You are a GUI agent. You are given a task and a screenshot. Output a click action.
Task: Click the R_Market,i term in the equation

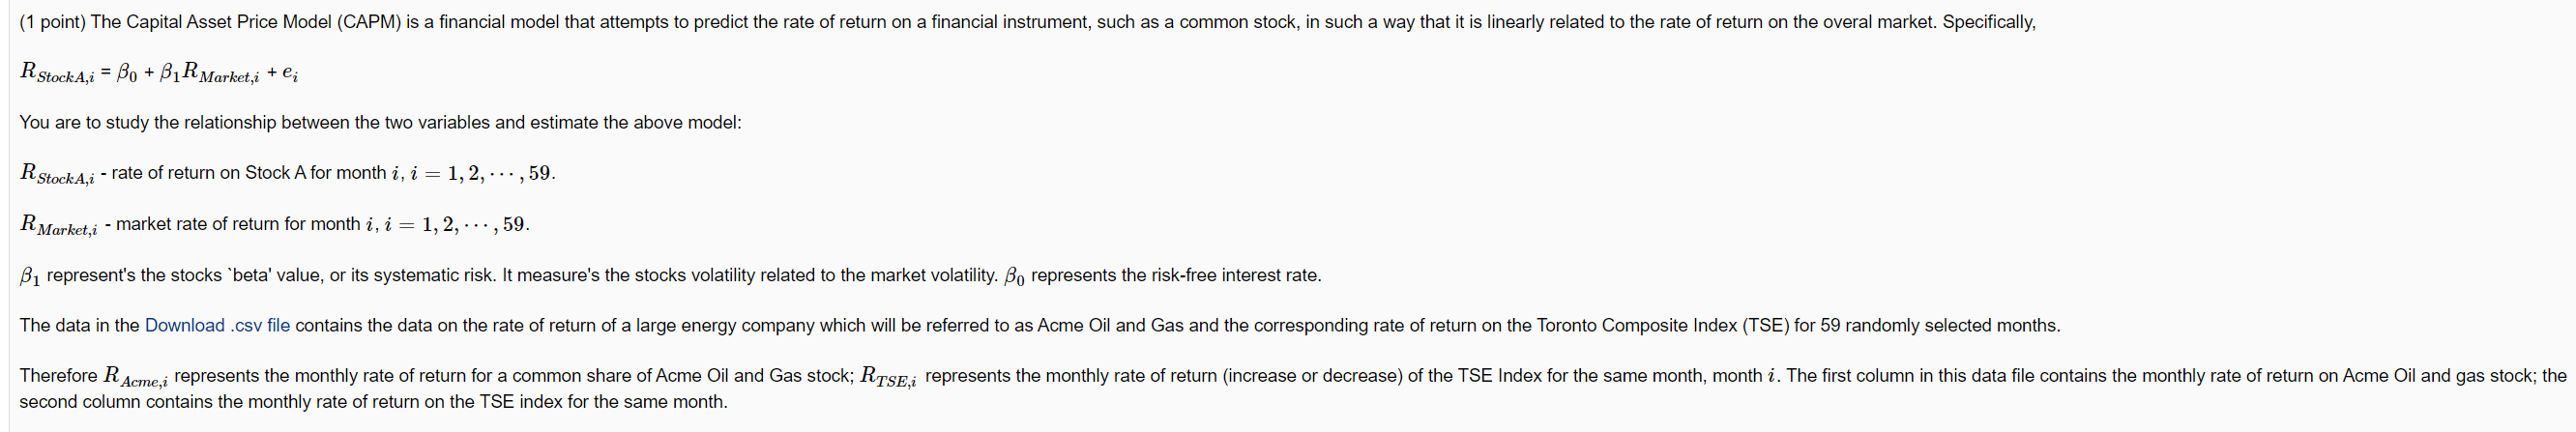click(220, 74)
